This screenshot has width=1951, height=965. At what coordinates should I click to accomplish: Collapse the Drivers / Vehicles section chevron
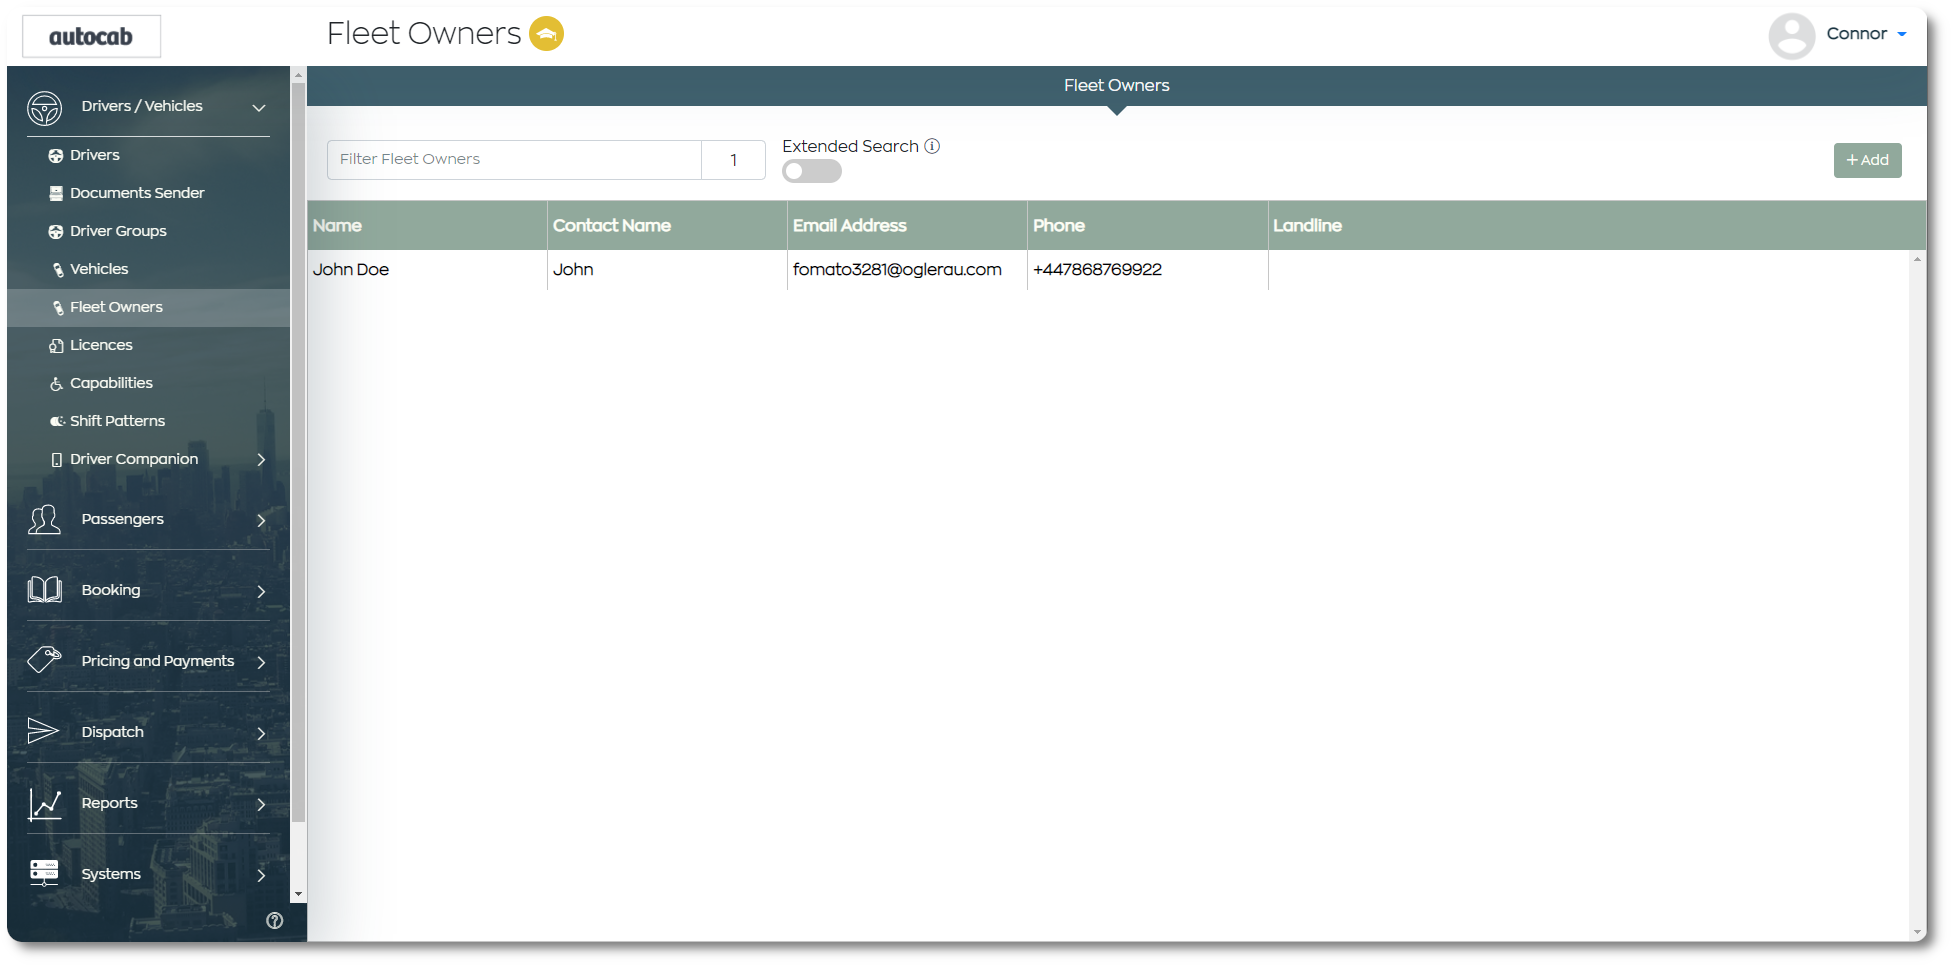259,107
